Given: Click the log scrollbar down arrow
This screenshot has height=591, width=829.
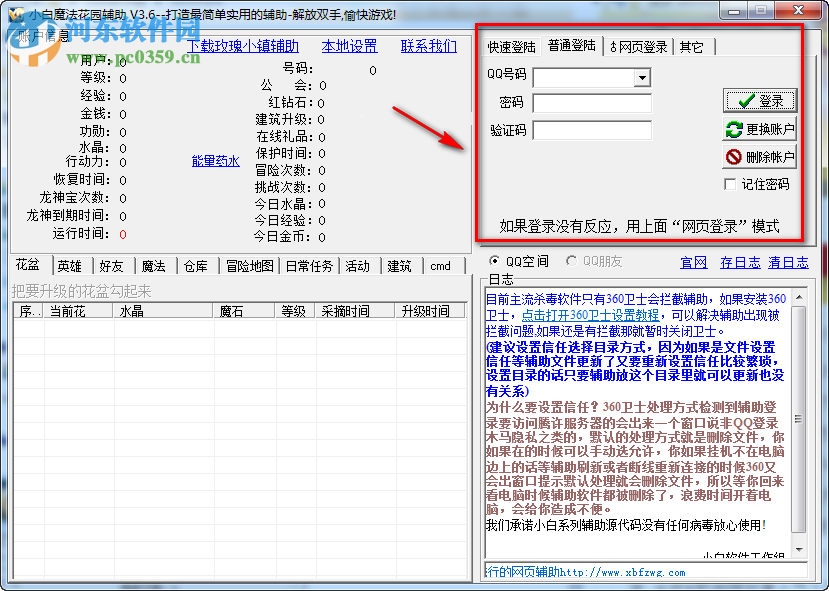Looking at the screenshot, I should pyautogui.click(x=798, y=550).
